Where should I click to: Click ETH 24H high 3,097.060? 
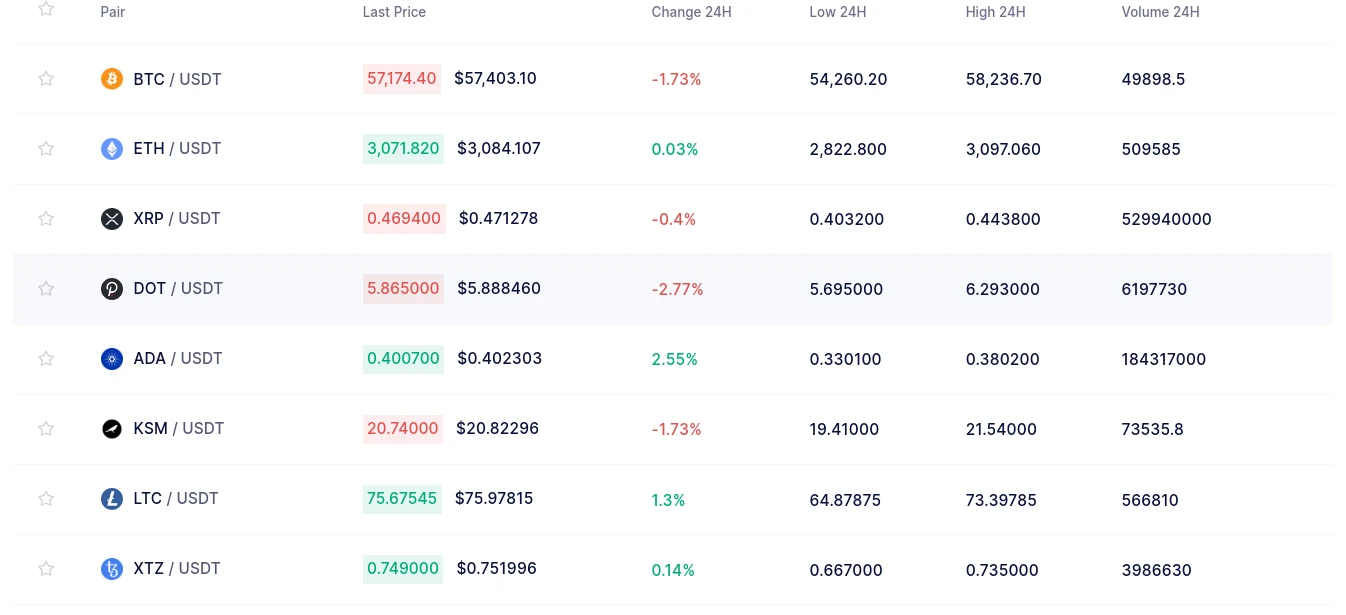tap(1003, 150)
